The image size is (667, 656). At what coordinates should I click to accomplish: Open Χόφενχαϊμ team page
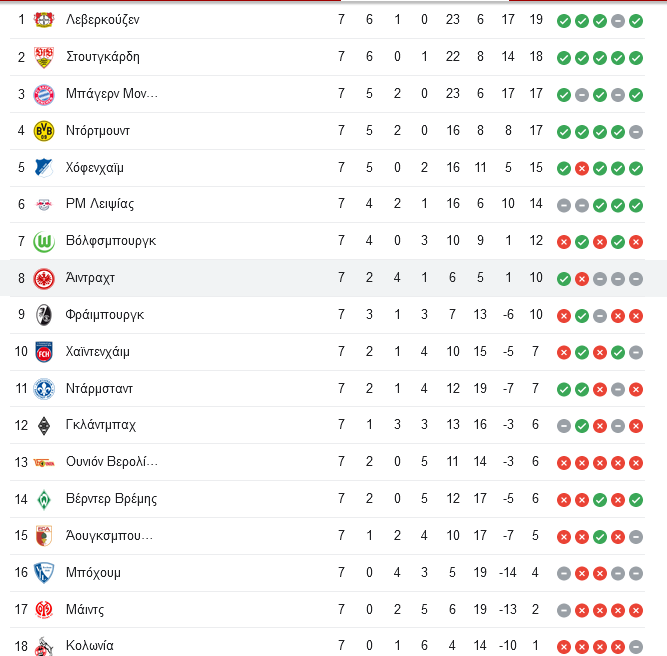coord(94,168)
